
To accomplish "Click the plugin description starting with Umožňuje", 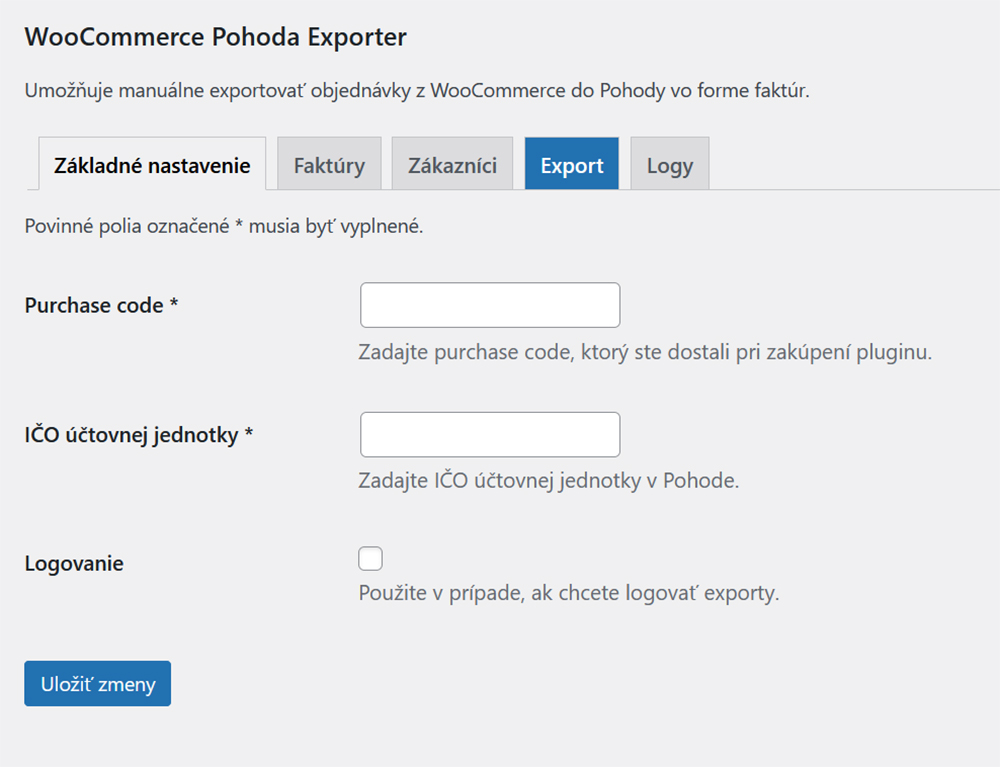I will pos(416,91).
